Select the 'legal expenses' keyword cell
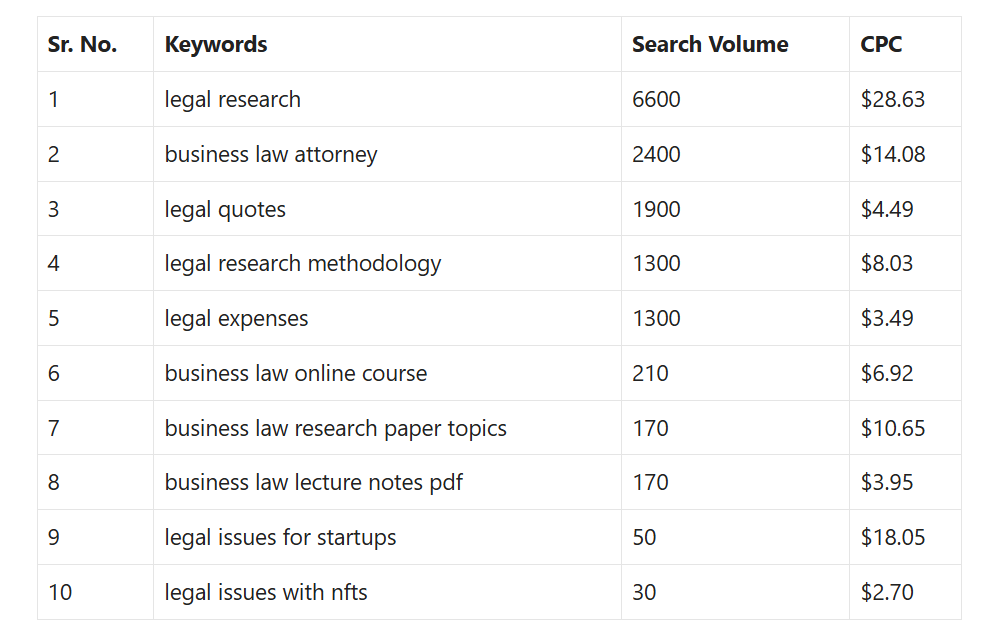This screenshot has height=637, width=986. tap(387, 318)
